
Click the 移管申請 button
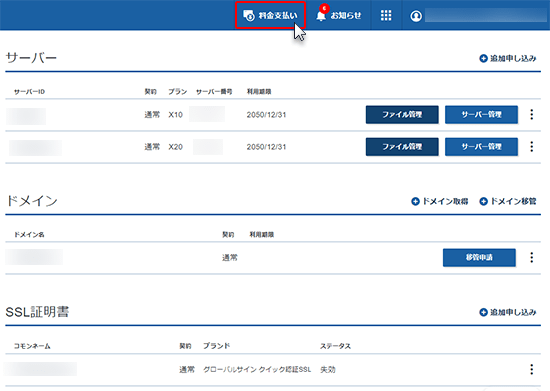pyautogui.click(x=479, y=257)
